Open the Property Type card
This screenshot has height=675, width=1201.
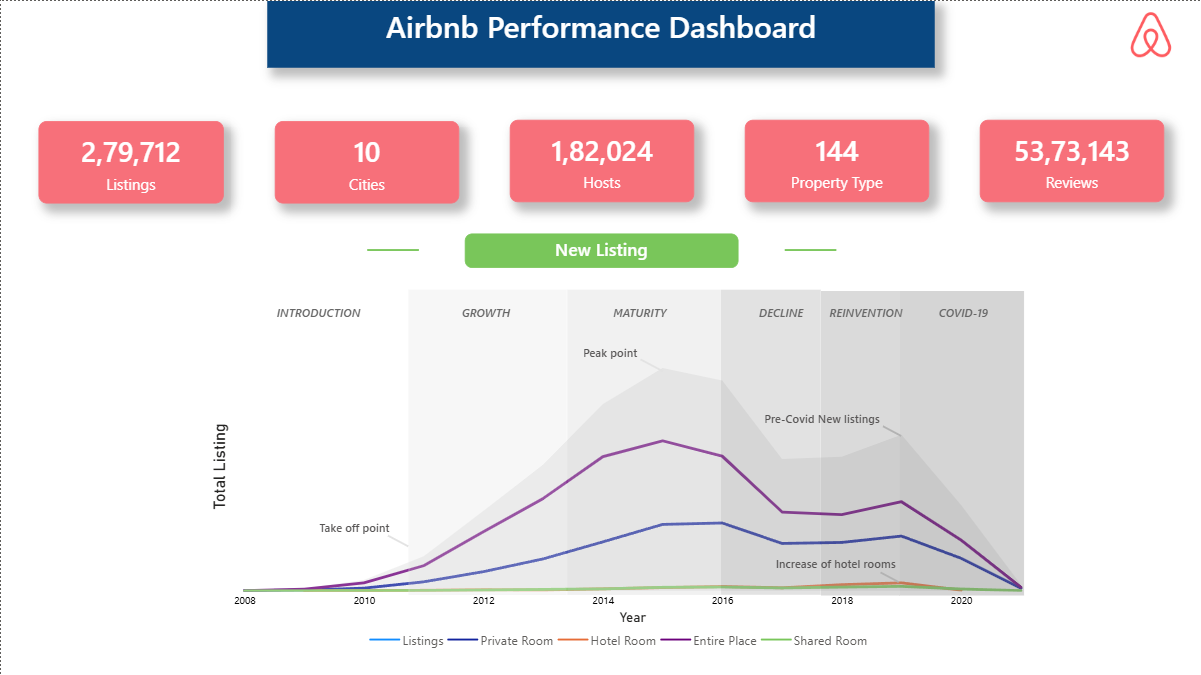pyautogui.click(x=837, y=162)
